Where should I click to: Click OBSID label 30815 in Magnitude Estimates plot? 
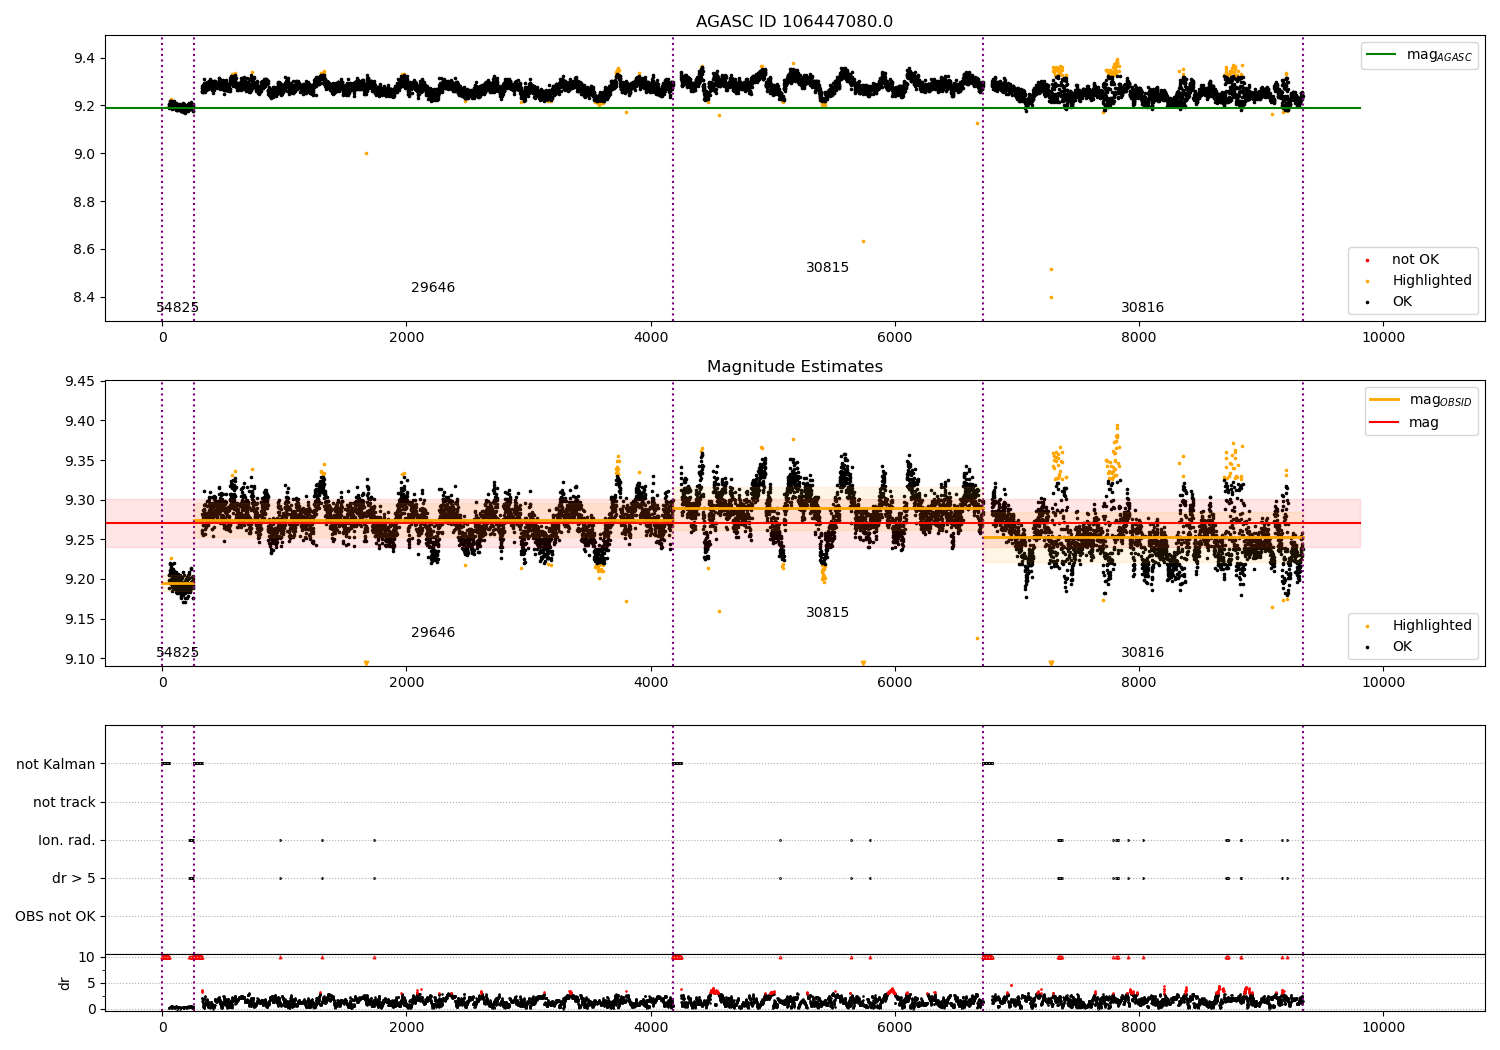827,613
